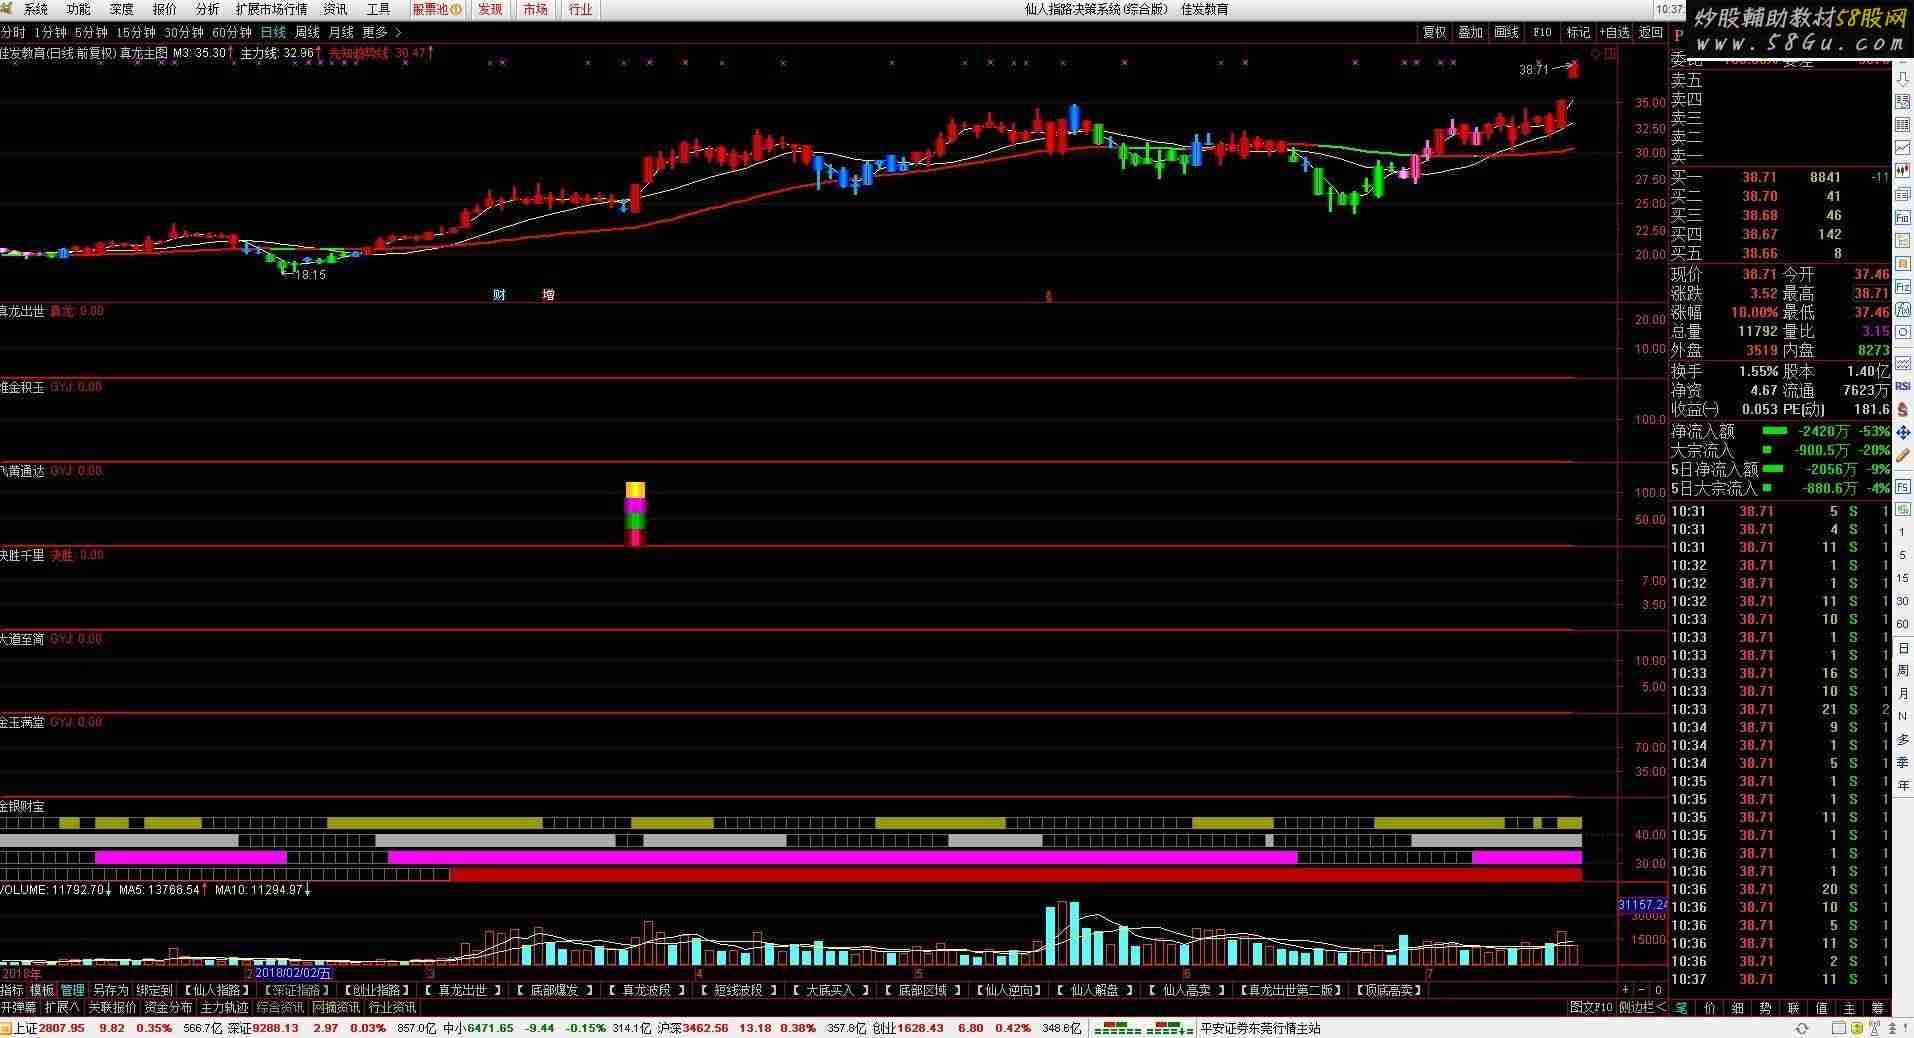This screenshot has width=1914, height=1038.
Task: Open the 系统 menu
Action: click(x=35, y=9)
